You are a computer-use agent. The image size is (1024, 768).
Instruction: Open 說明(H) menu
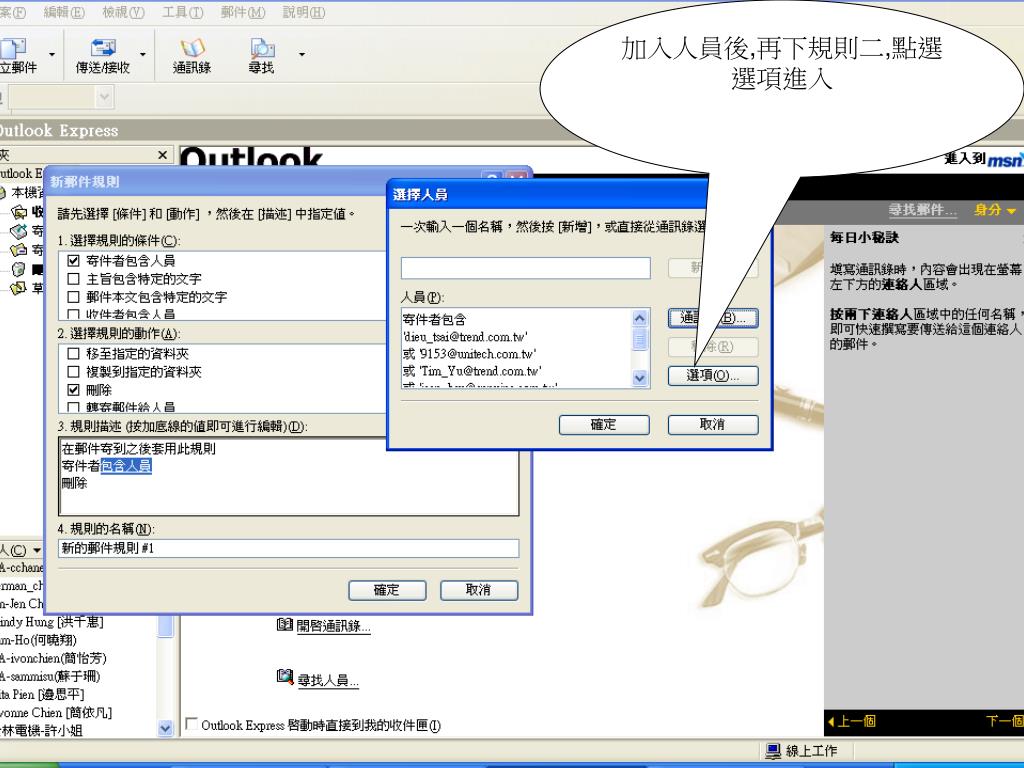pyautogui.click(x=304, y=12)
